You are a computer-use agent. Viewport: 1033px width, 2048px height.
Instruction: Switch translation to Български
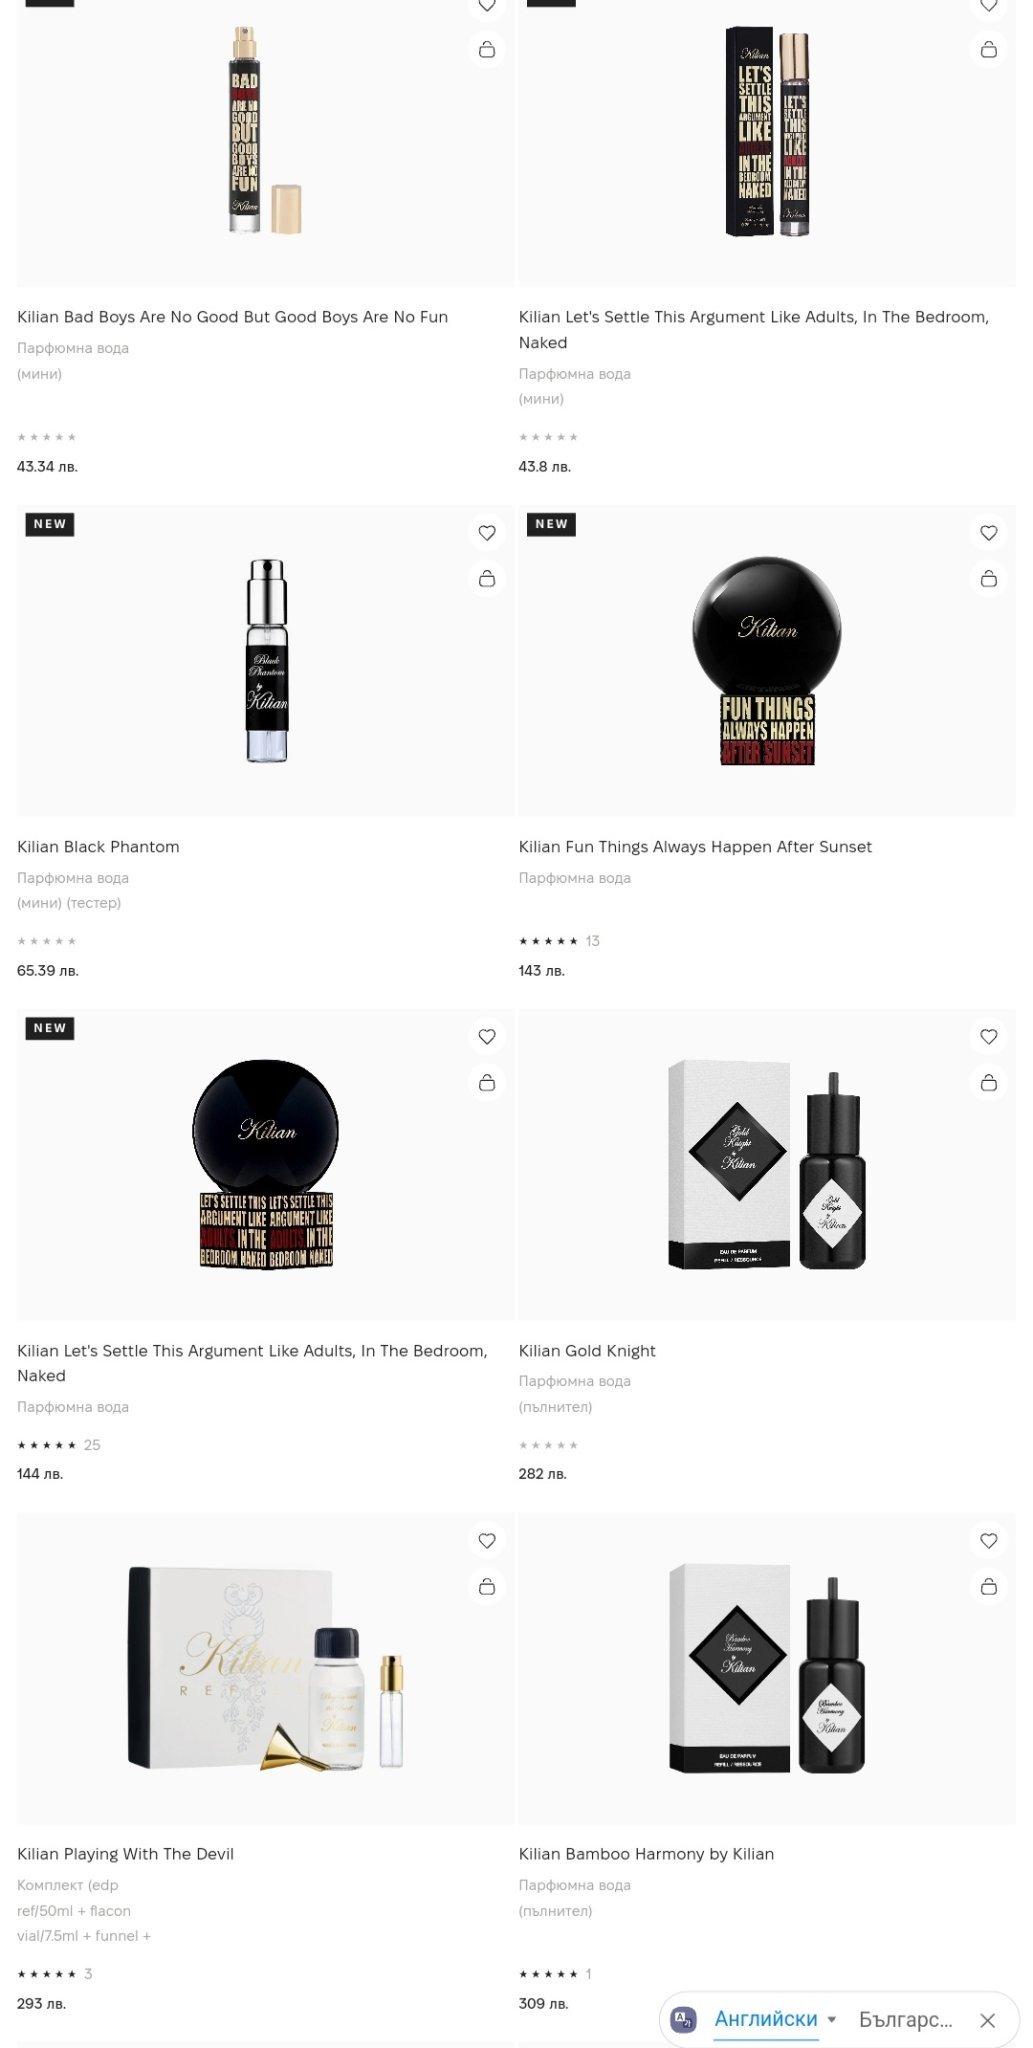click(905, 2019)
